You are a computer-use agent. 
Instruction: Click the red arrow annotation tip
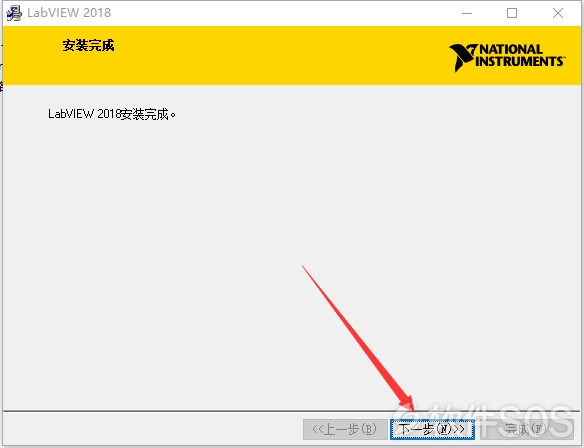[x=412, y=407]
